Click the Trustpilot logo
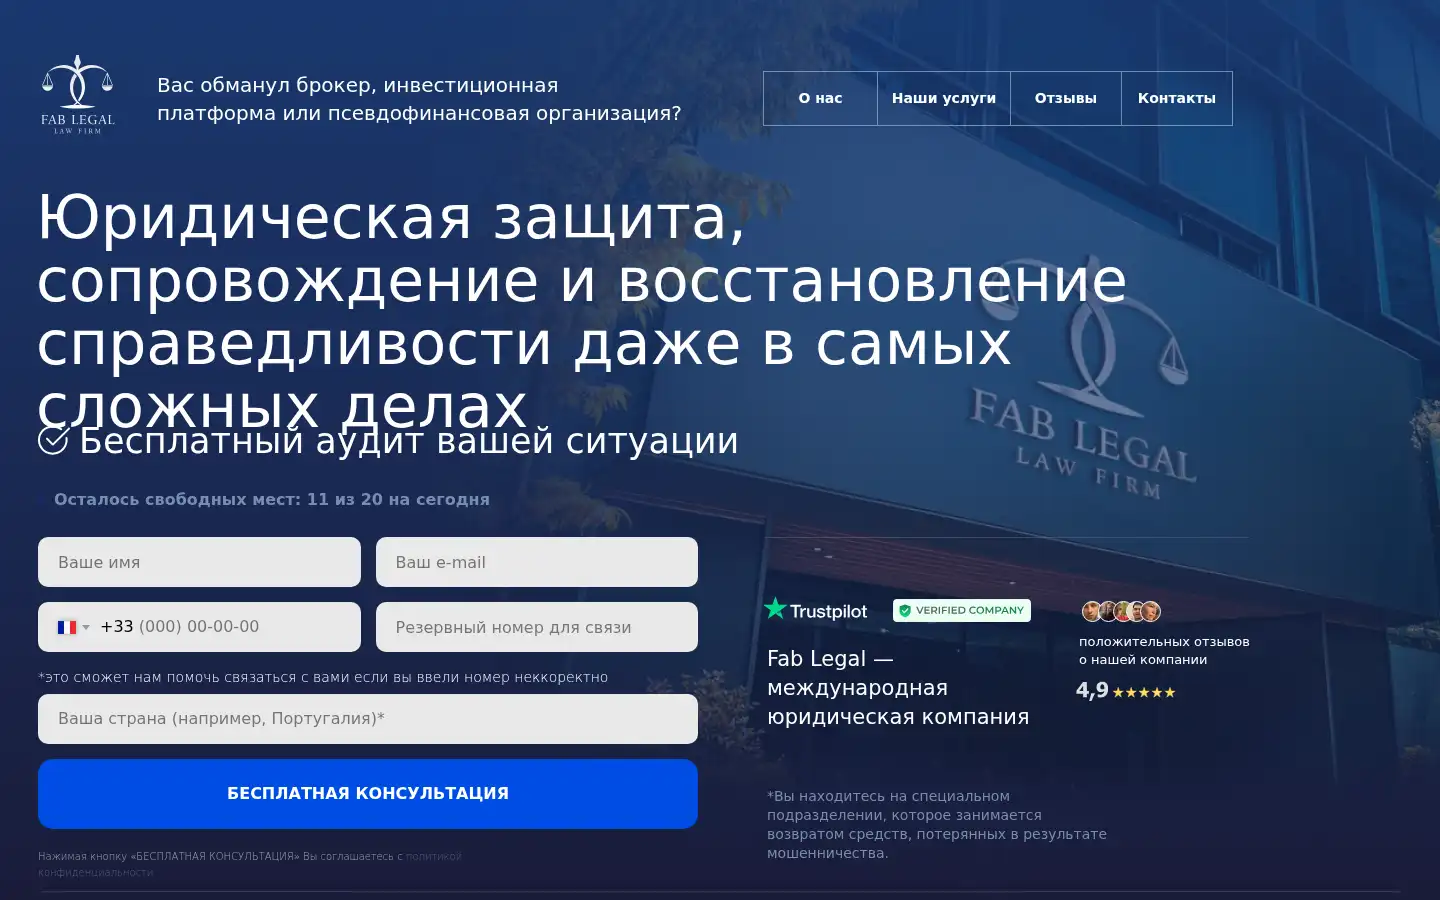Image resolution: width=1440 pixels, height=900 pixels. [x=816, y=609]
